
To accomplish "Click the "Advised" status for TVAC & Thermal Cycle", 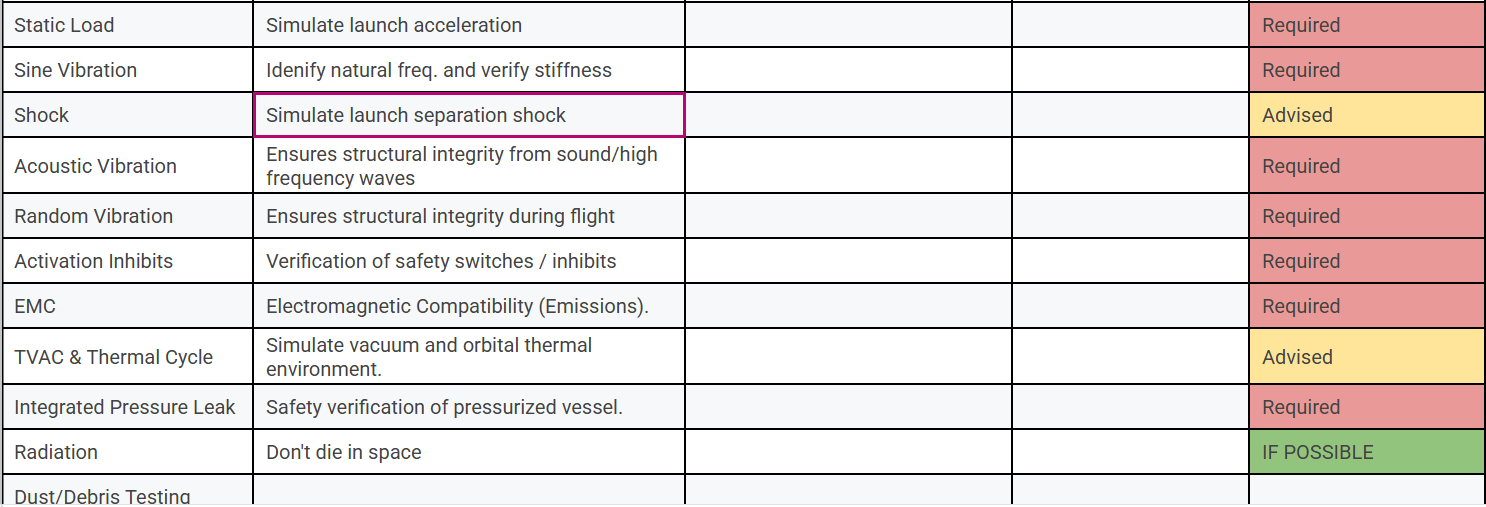I will pos(1366,357).
